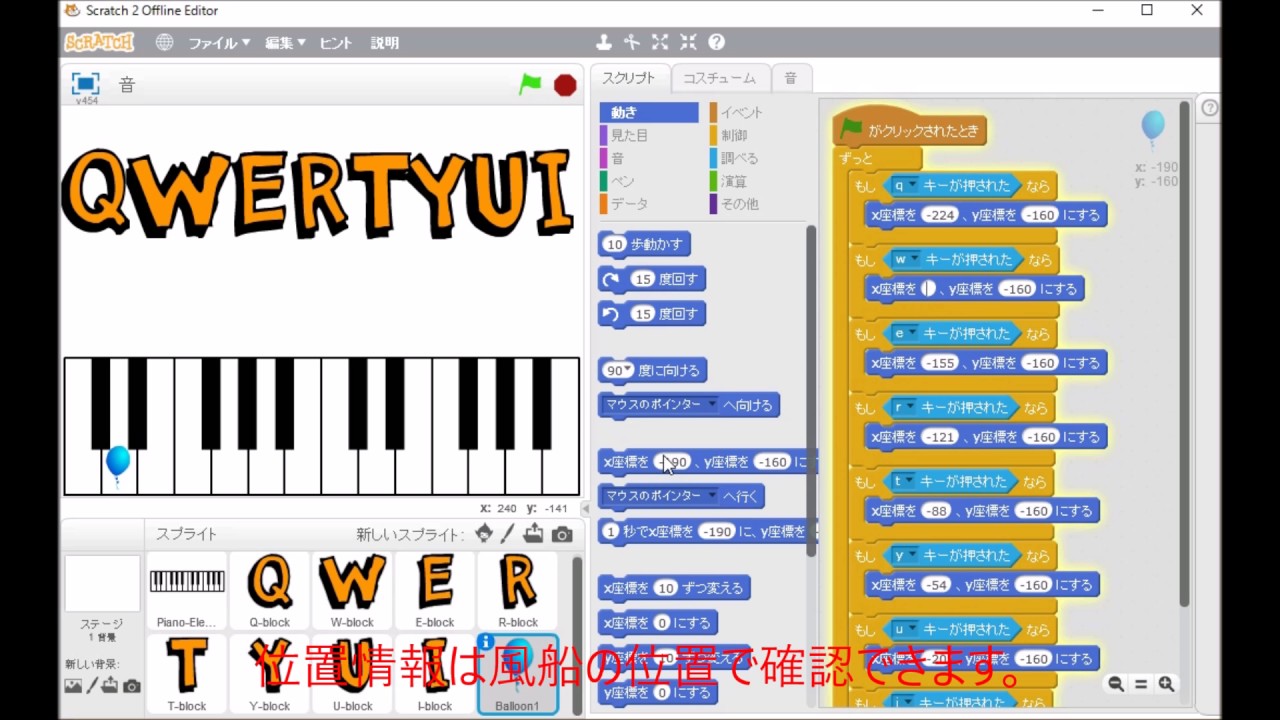
Task: Reset scripts area zoom
Action: pos(1141,684)
